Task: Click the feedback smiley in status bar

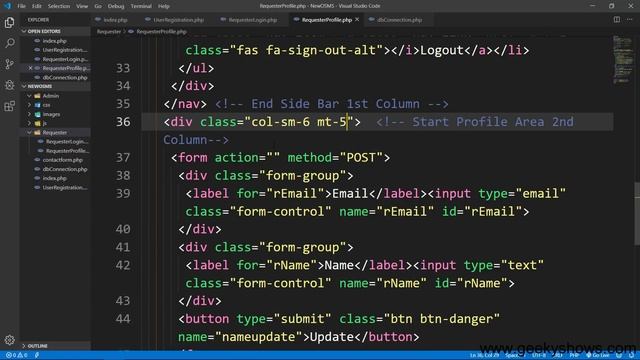Action: tap(619, 355)
